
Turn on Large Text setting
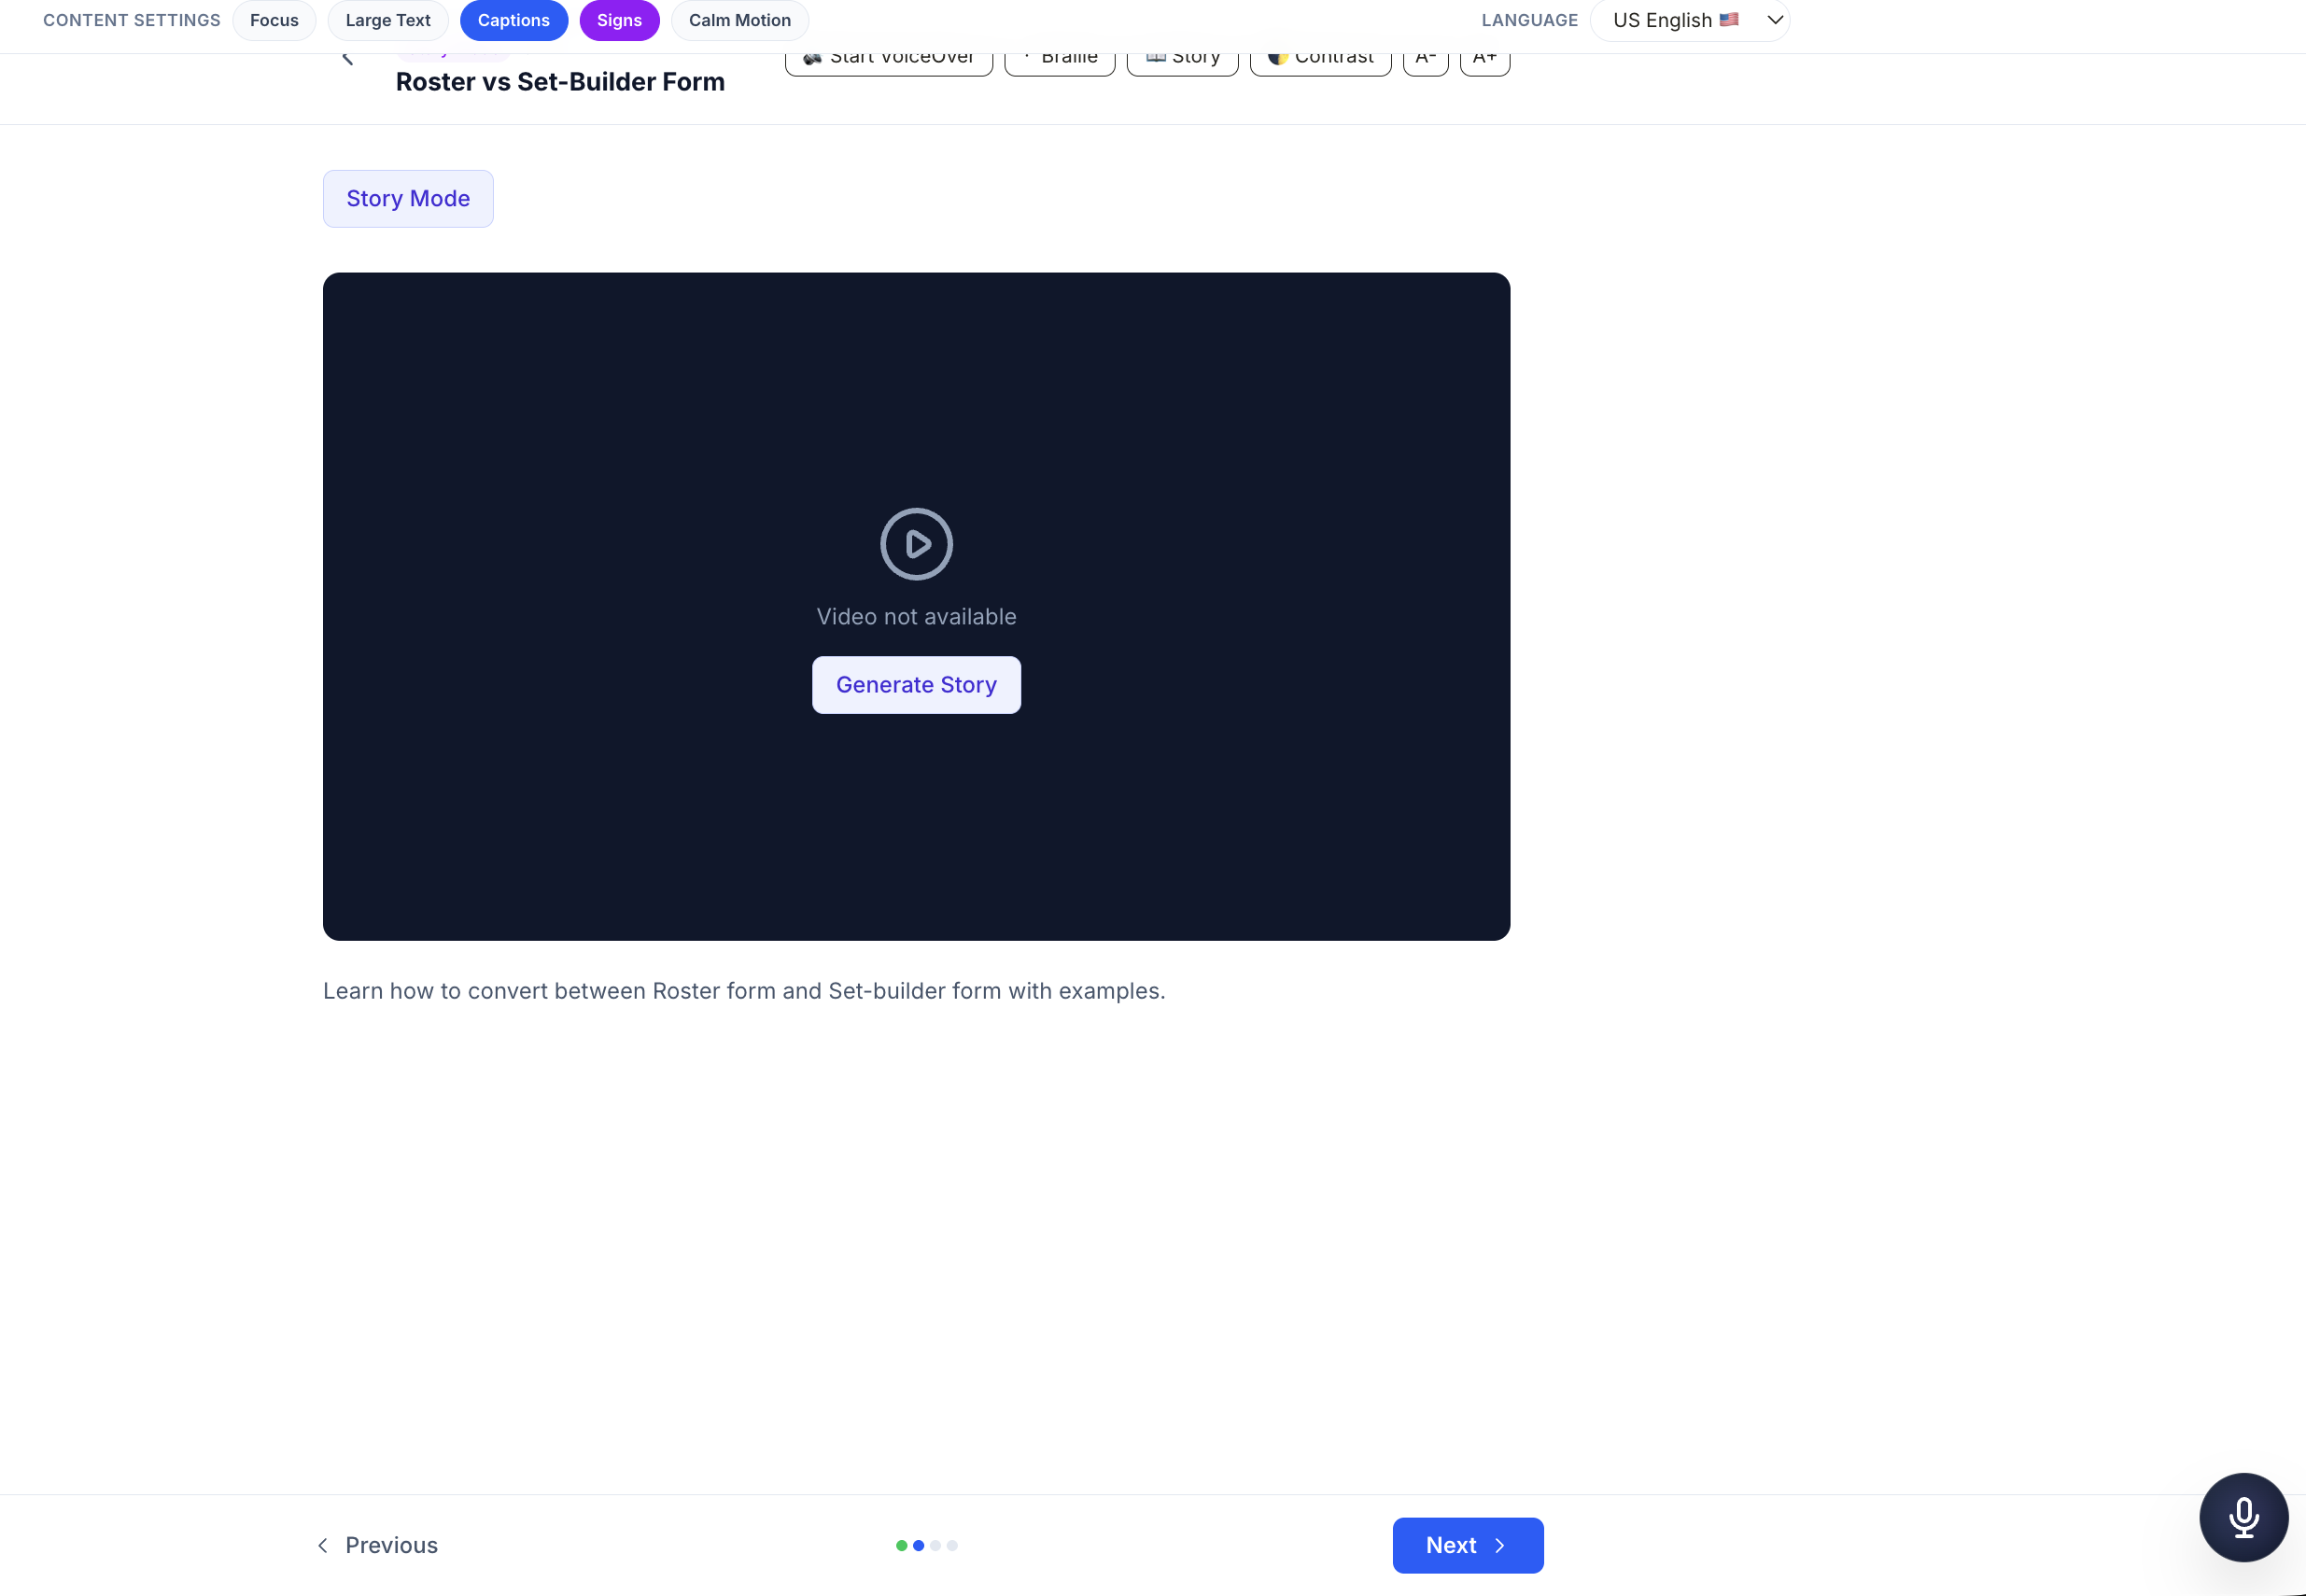[387, 20]
